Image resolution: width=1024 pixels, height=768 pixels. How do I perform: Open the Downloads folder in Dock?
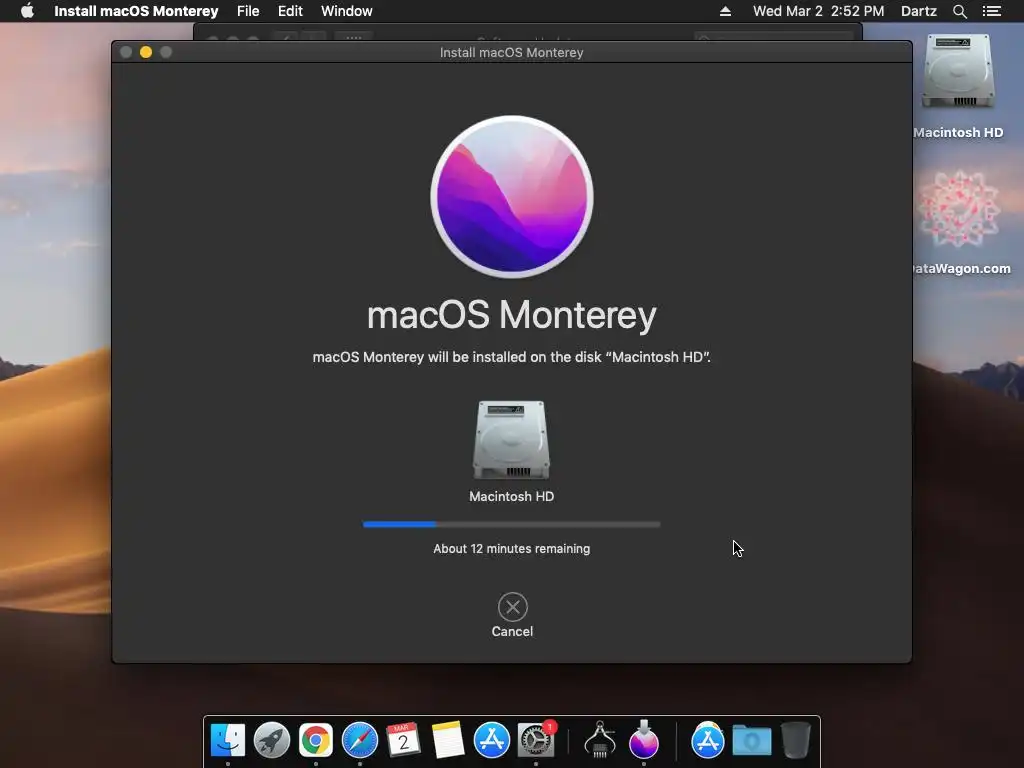tap(752, 740)
